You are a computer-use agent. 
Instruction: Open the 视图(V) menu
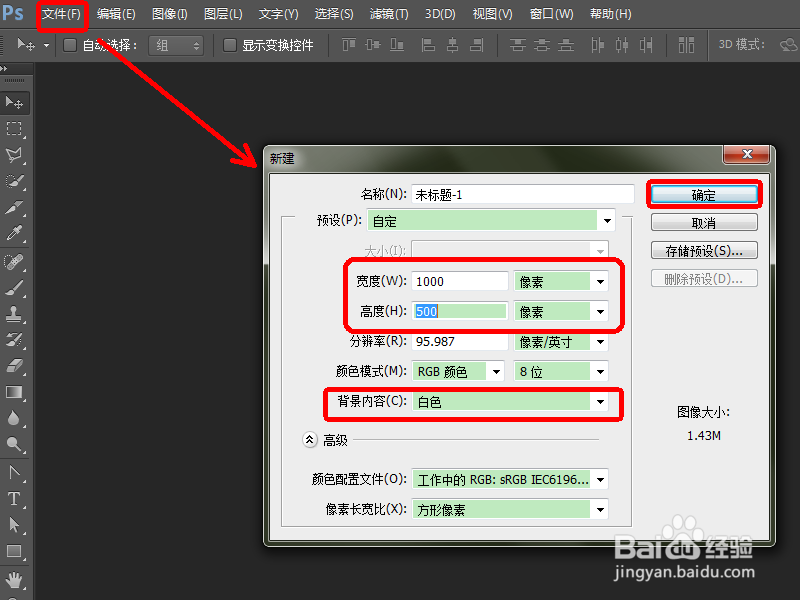(492, 14)
